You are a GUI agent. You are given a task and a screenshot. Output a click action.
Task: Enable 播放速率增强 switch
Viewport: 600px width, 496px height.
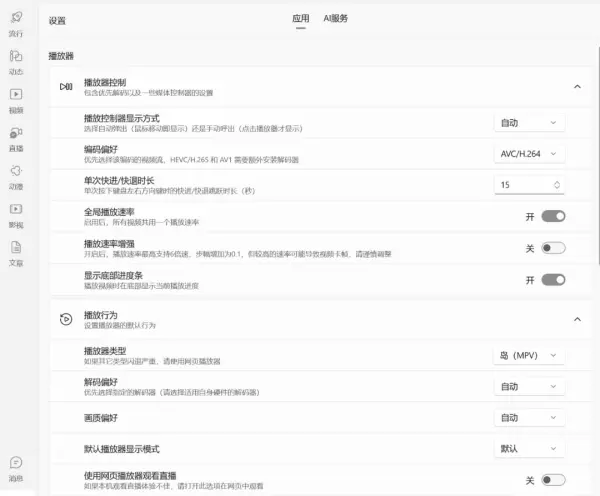click(x=553, y=248)
